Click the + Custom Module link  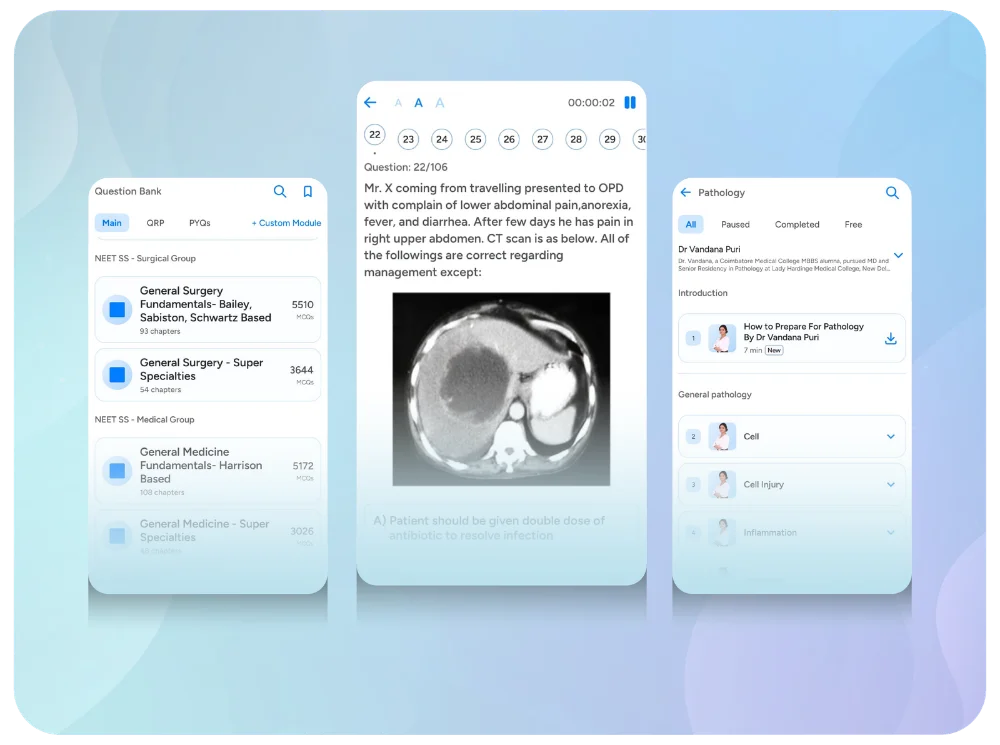click(x=286, y=223)
